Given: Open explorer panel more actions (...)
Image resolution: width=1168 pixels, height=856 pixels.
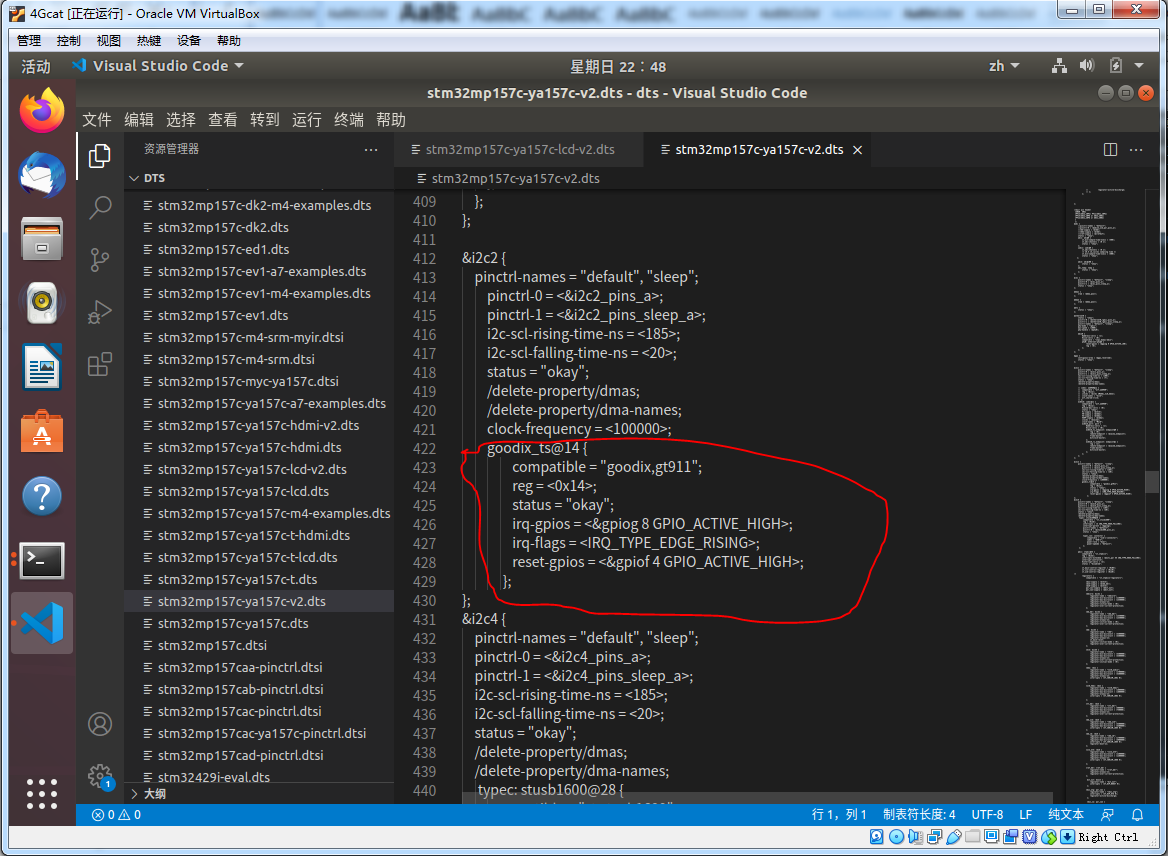Looking at the screenshot, I should pyautogui.click(x=371, y=150).
